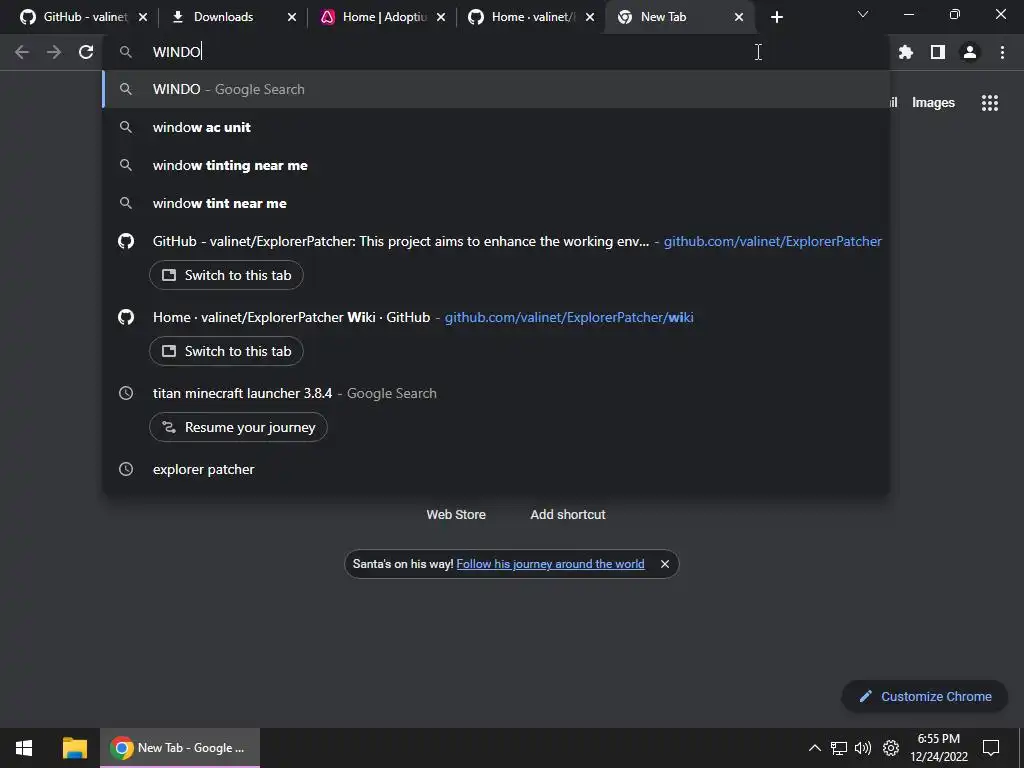This screenshot has height=768, width=1024.
Task: Open the volume speaker tray icon
Action: (863, 748)
